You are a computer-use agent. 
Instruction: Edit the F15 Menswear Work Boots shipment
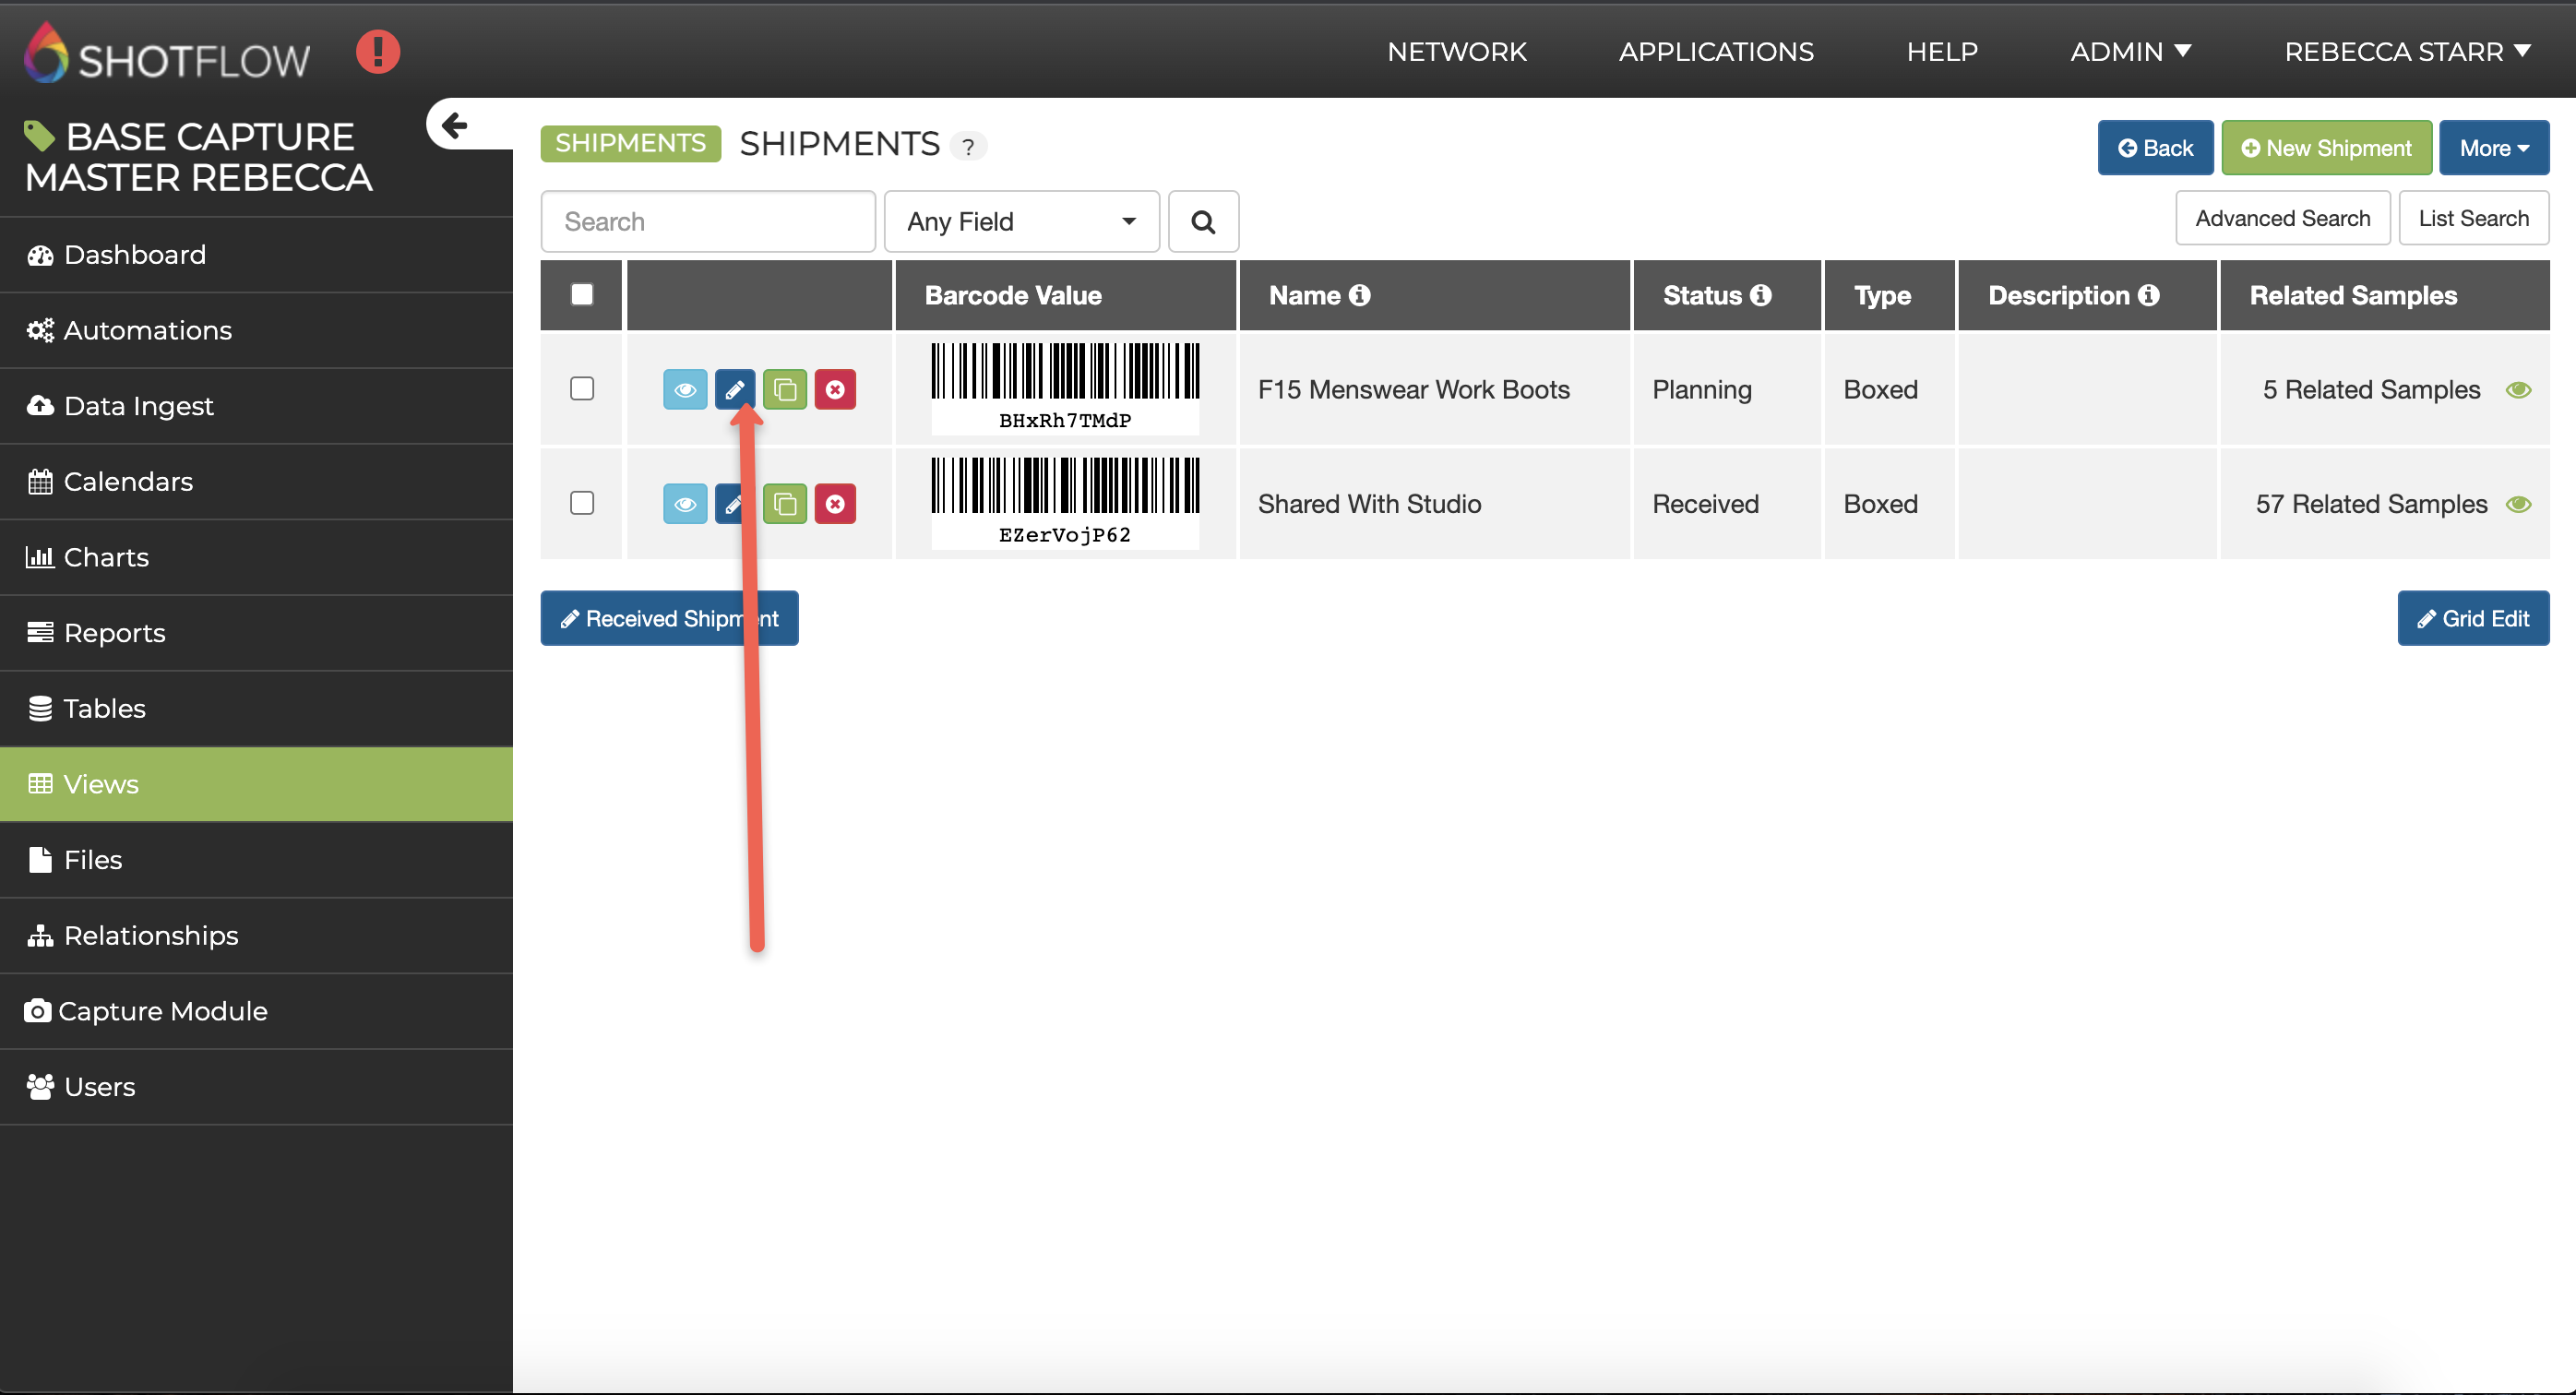734,389
